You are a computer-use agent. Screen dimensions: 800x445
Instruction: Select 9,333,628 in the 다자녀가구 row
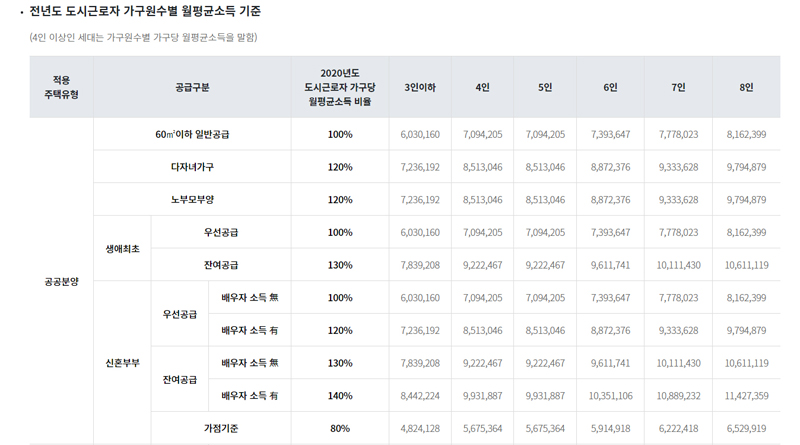coord(678,167)
